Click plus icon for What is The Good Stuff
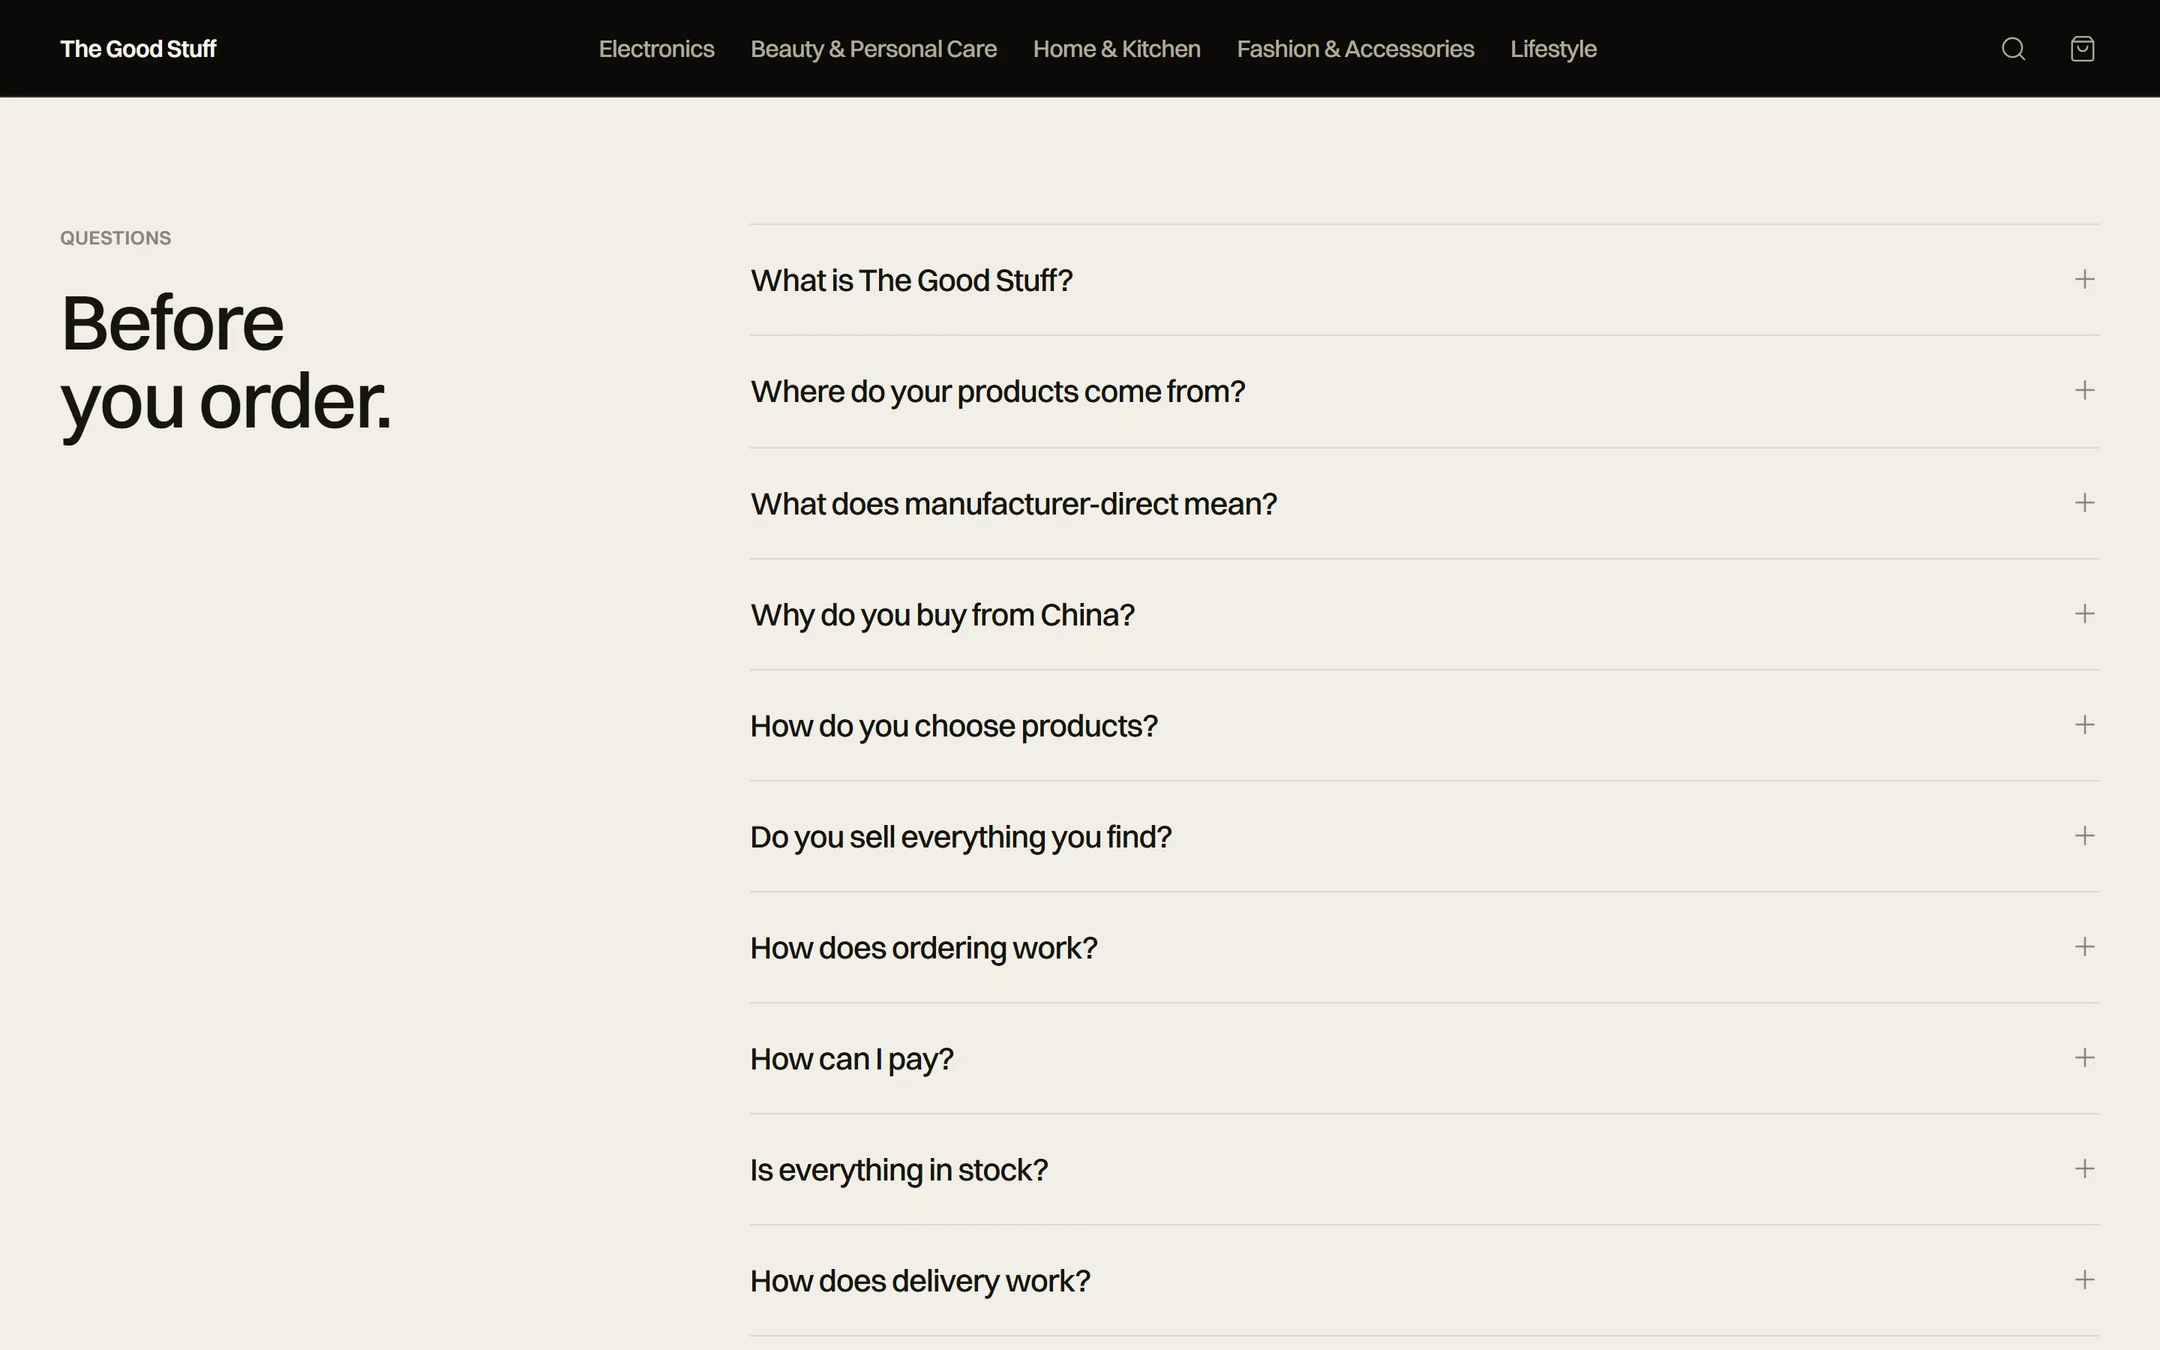 2084,279
